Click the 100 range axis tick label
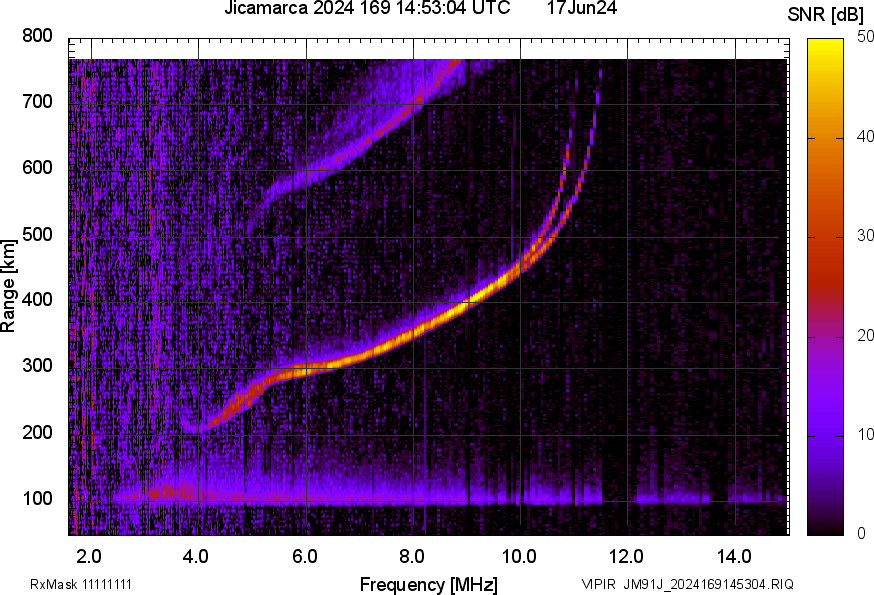 (x=39, y=498)
